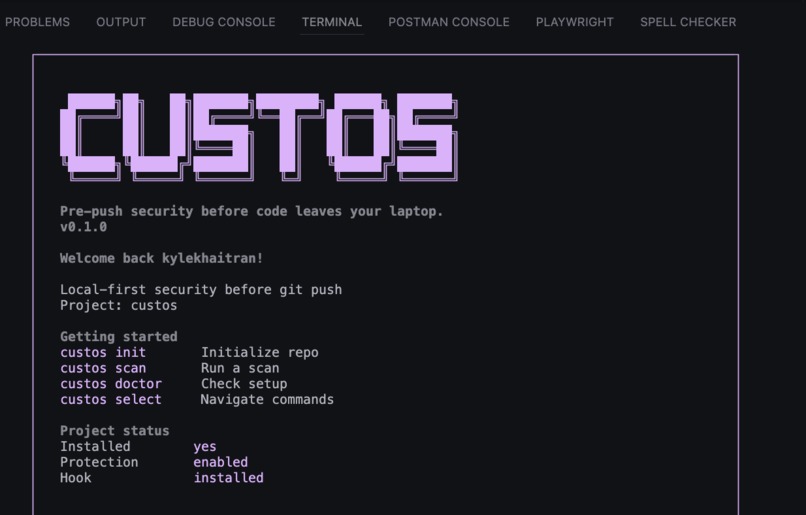Open the SPELL CHECKER tab
Viewport: 806px width, 515px height.
pyautogui.click(x=688, y=22)
